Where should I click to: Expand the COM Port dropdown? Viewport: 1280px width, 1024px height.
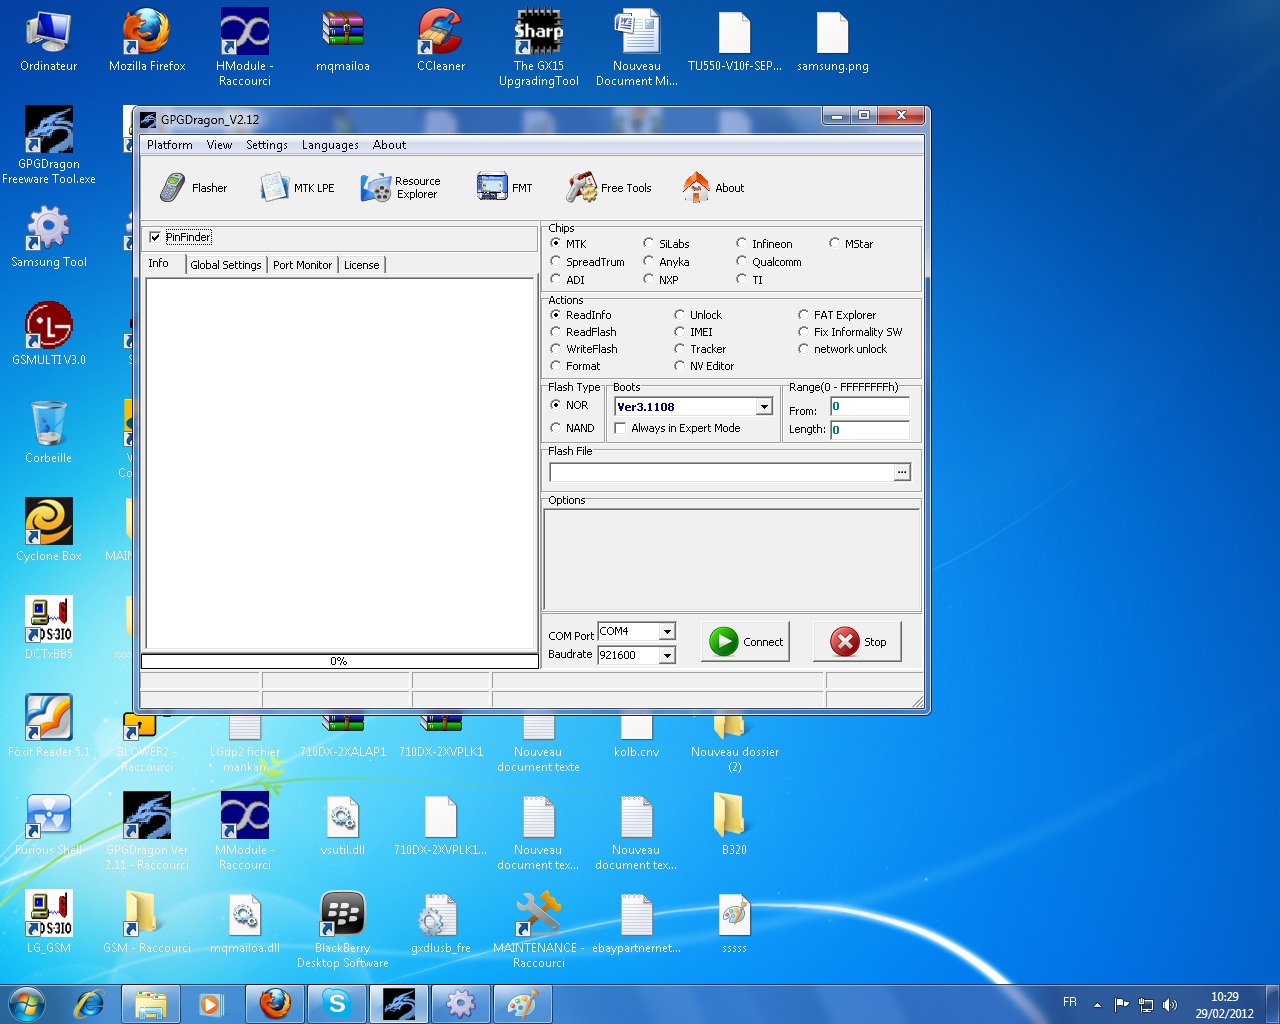(x=666, y=631)
